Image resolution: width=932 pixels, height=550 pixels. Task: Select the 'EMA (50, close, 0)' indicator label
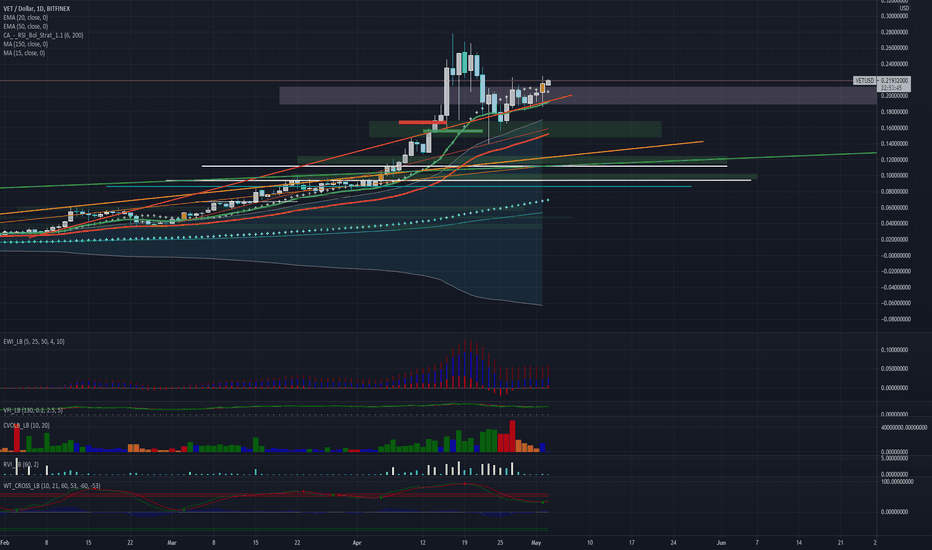click(x=26, y=27)
